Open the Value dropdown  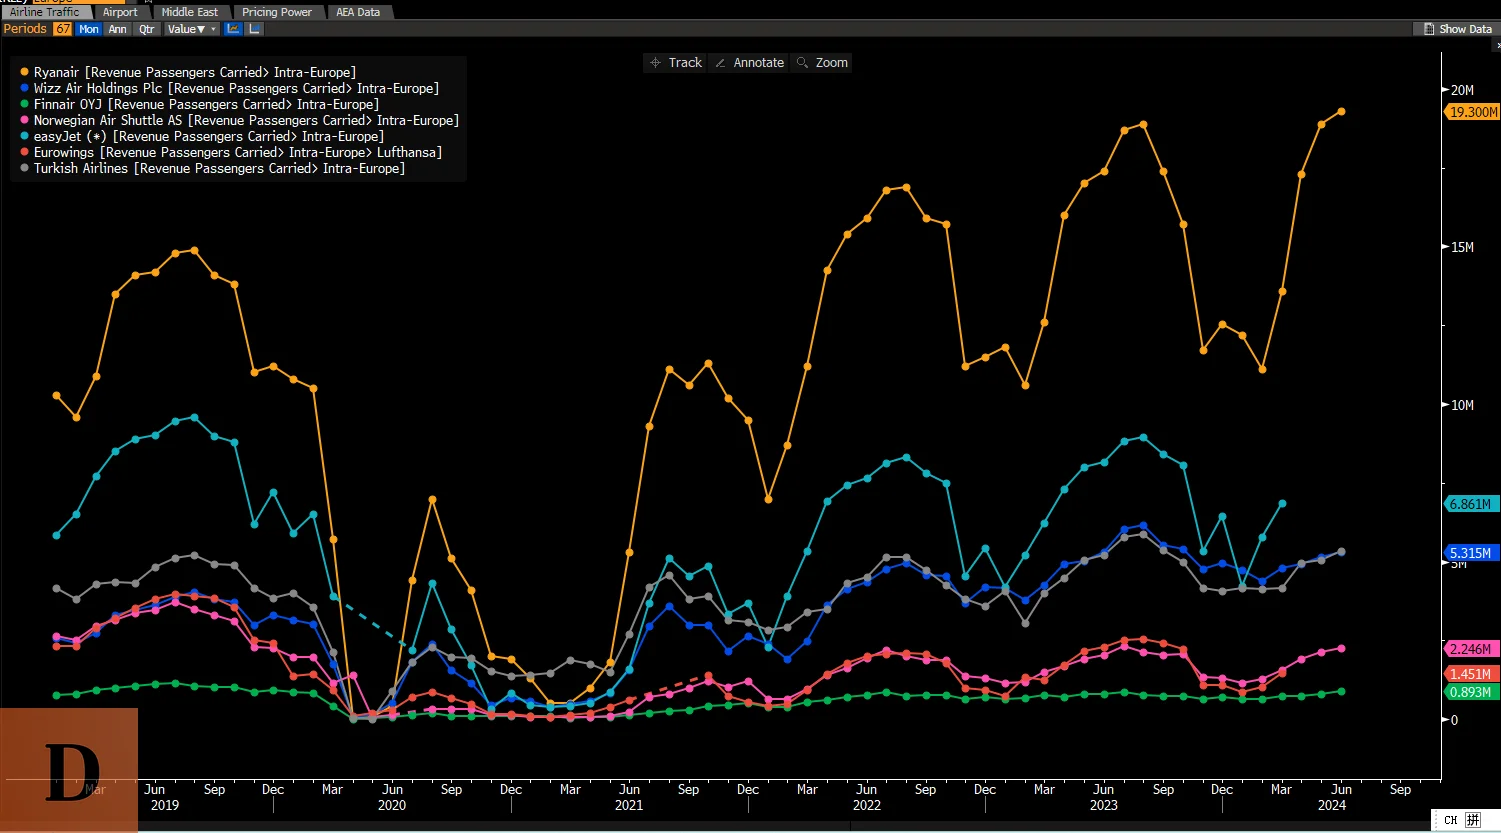pyautogui.click(x=191, y=29)
